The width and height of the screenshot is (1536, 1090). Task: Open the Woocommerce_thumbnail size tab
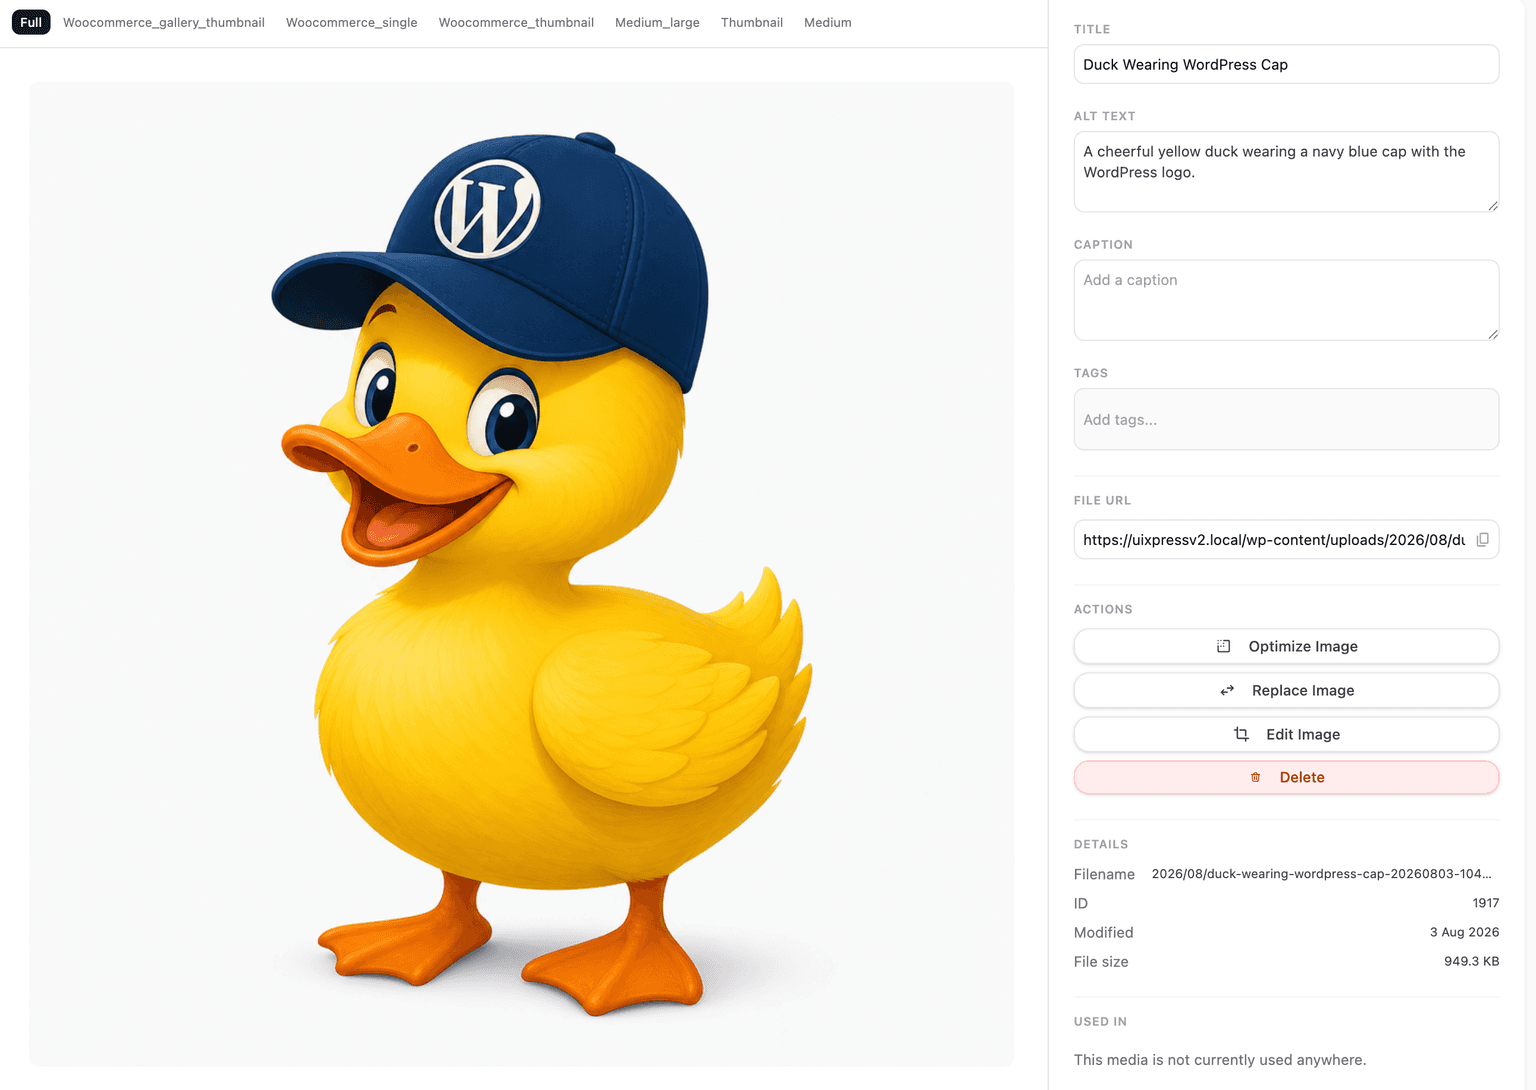tap(516, 22)
